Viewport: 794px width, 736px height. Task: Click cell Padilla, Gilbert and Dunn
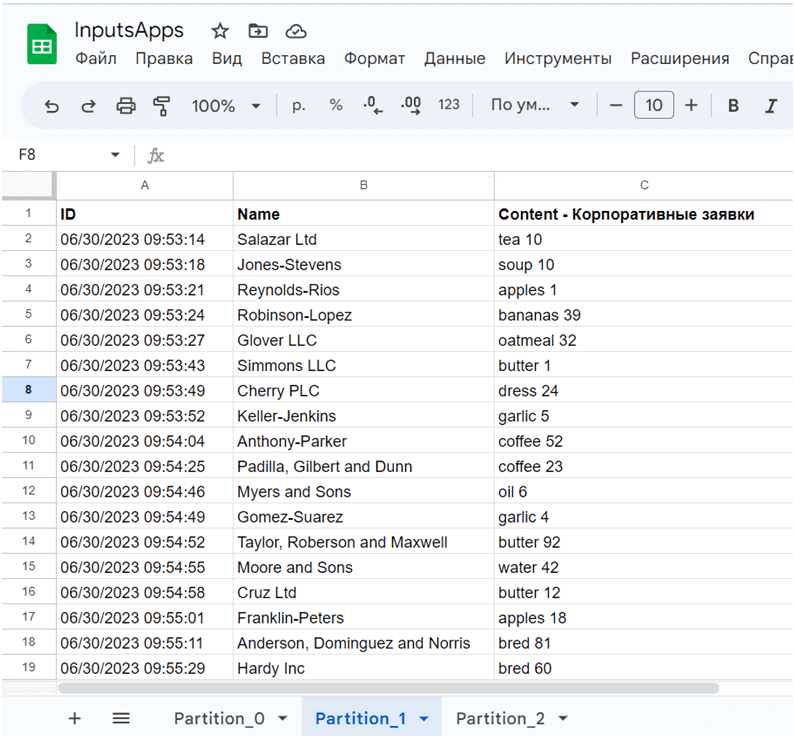coord(364,467)
